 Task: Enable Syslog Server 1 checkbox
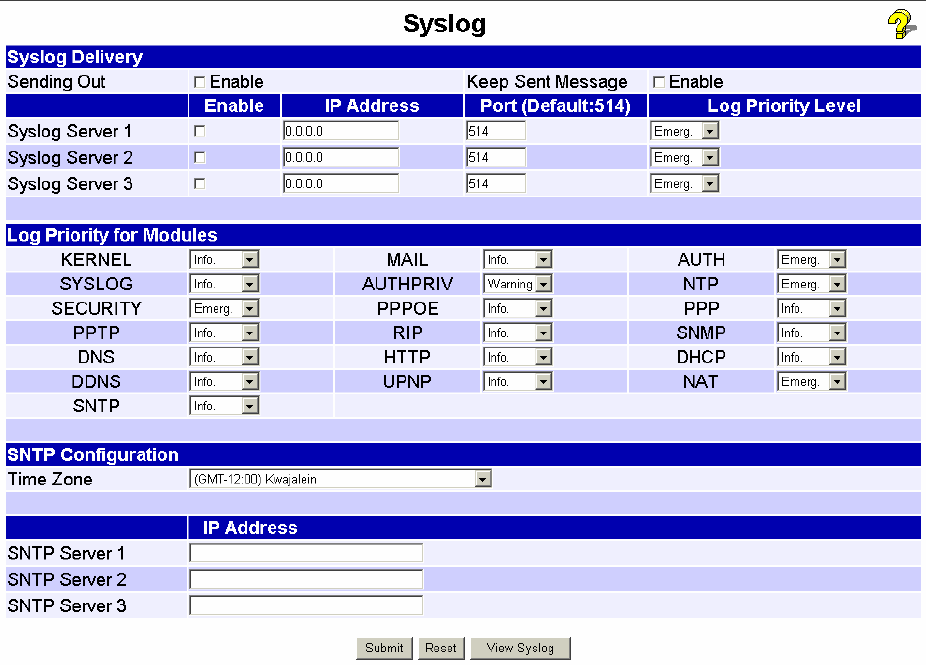[x=199, y=131]
